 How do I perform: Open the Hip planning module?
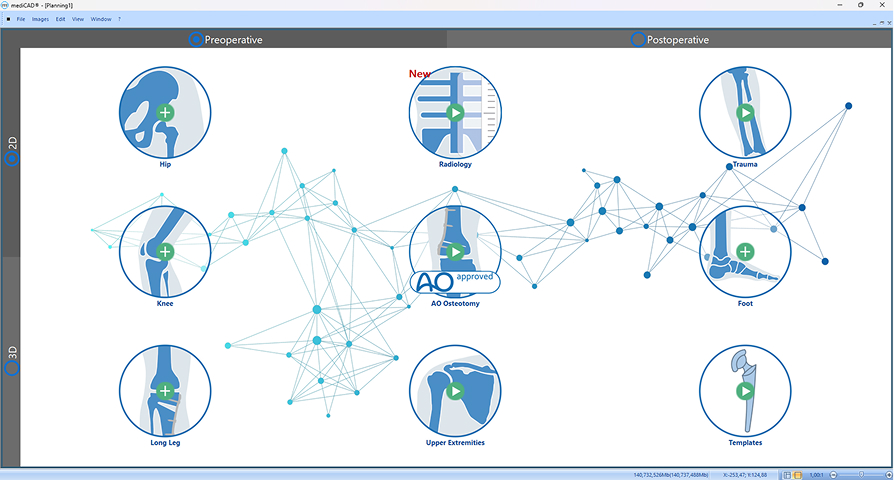pyautogui.click(x=165, y=113)
